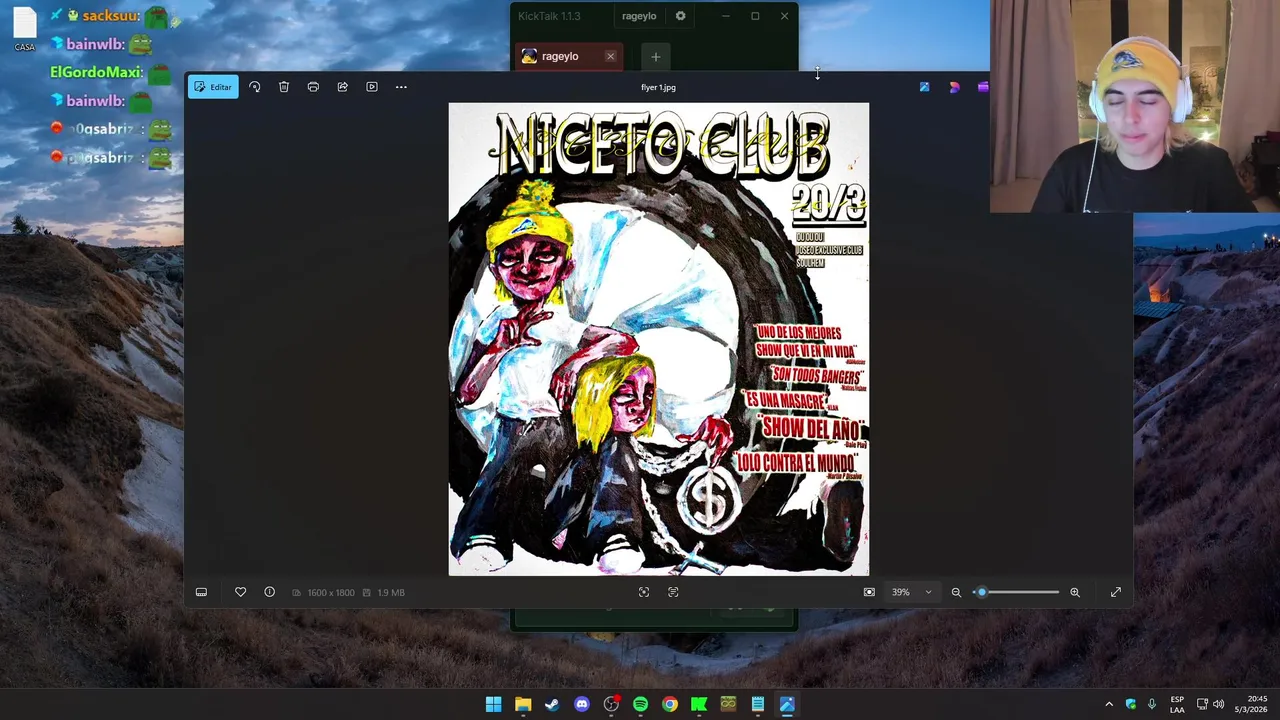Share the image via the share icon
This screenshot has width=1280, height=720.
tap(342, 87)
